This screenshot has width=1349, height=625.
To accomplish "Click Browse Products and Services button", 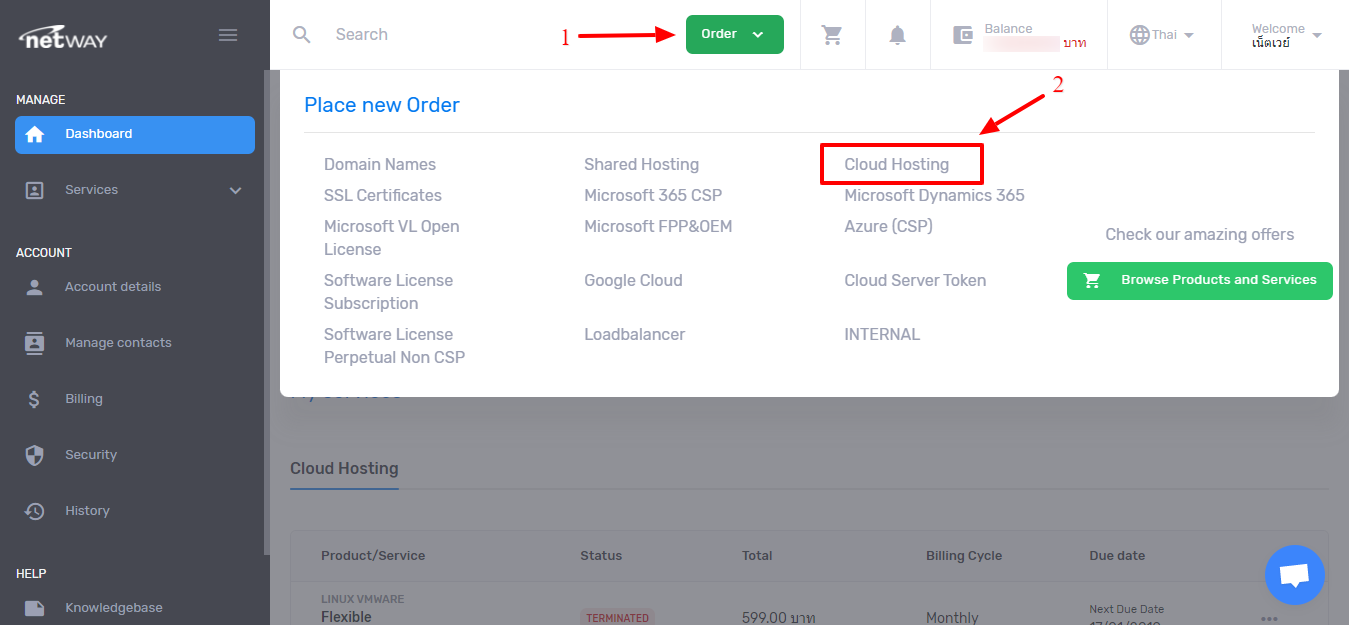I will click(1199, 280).
